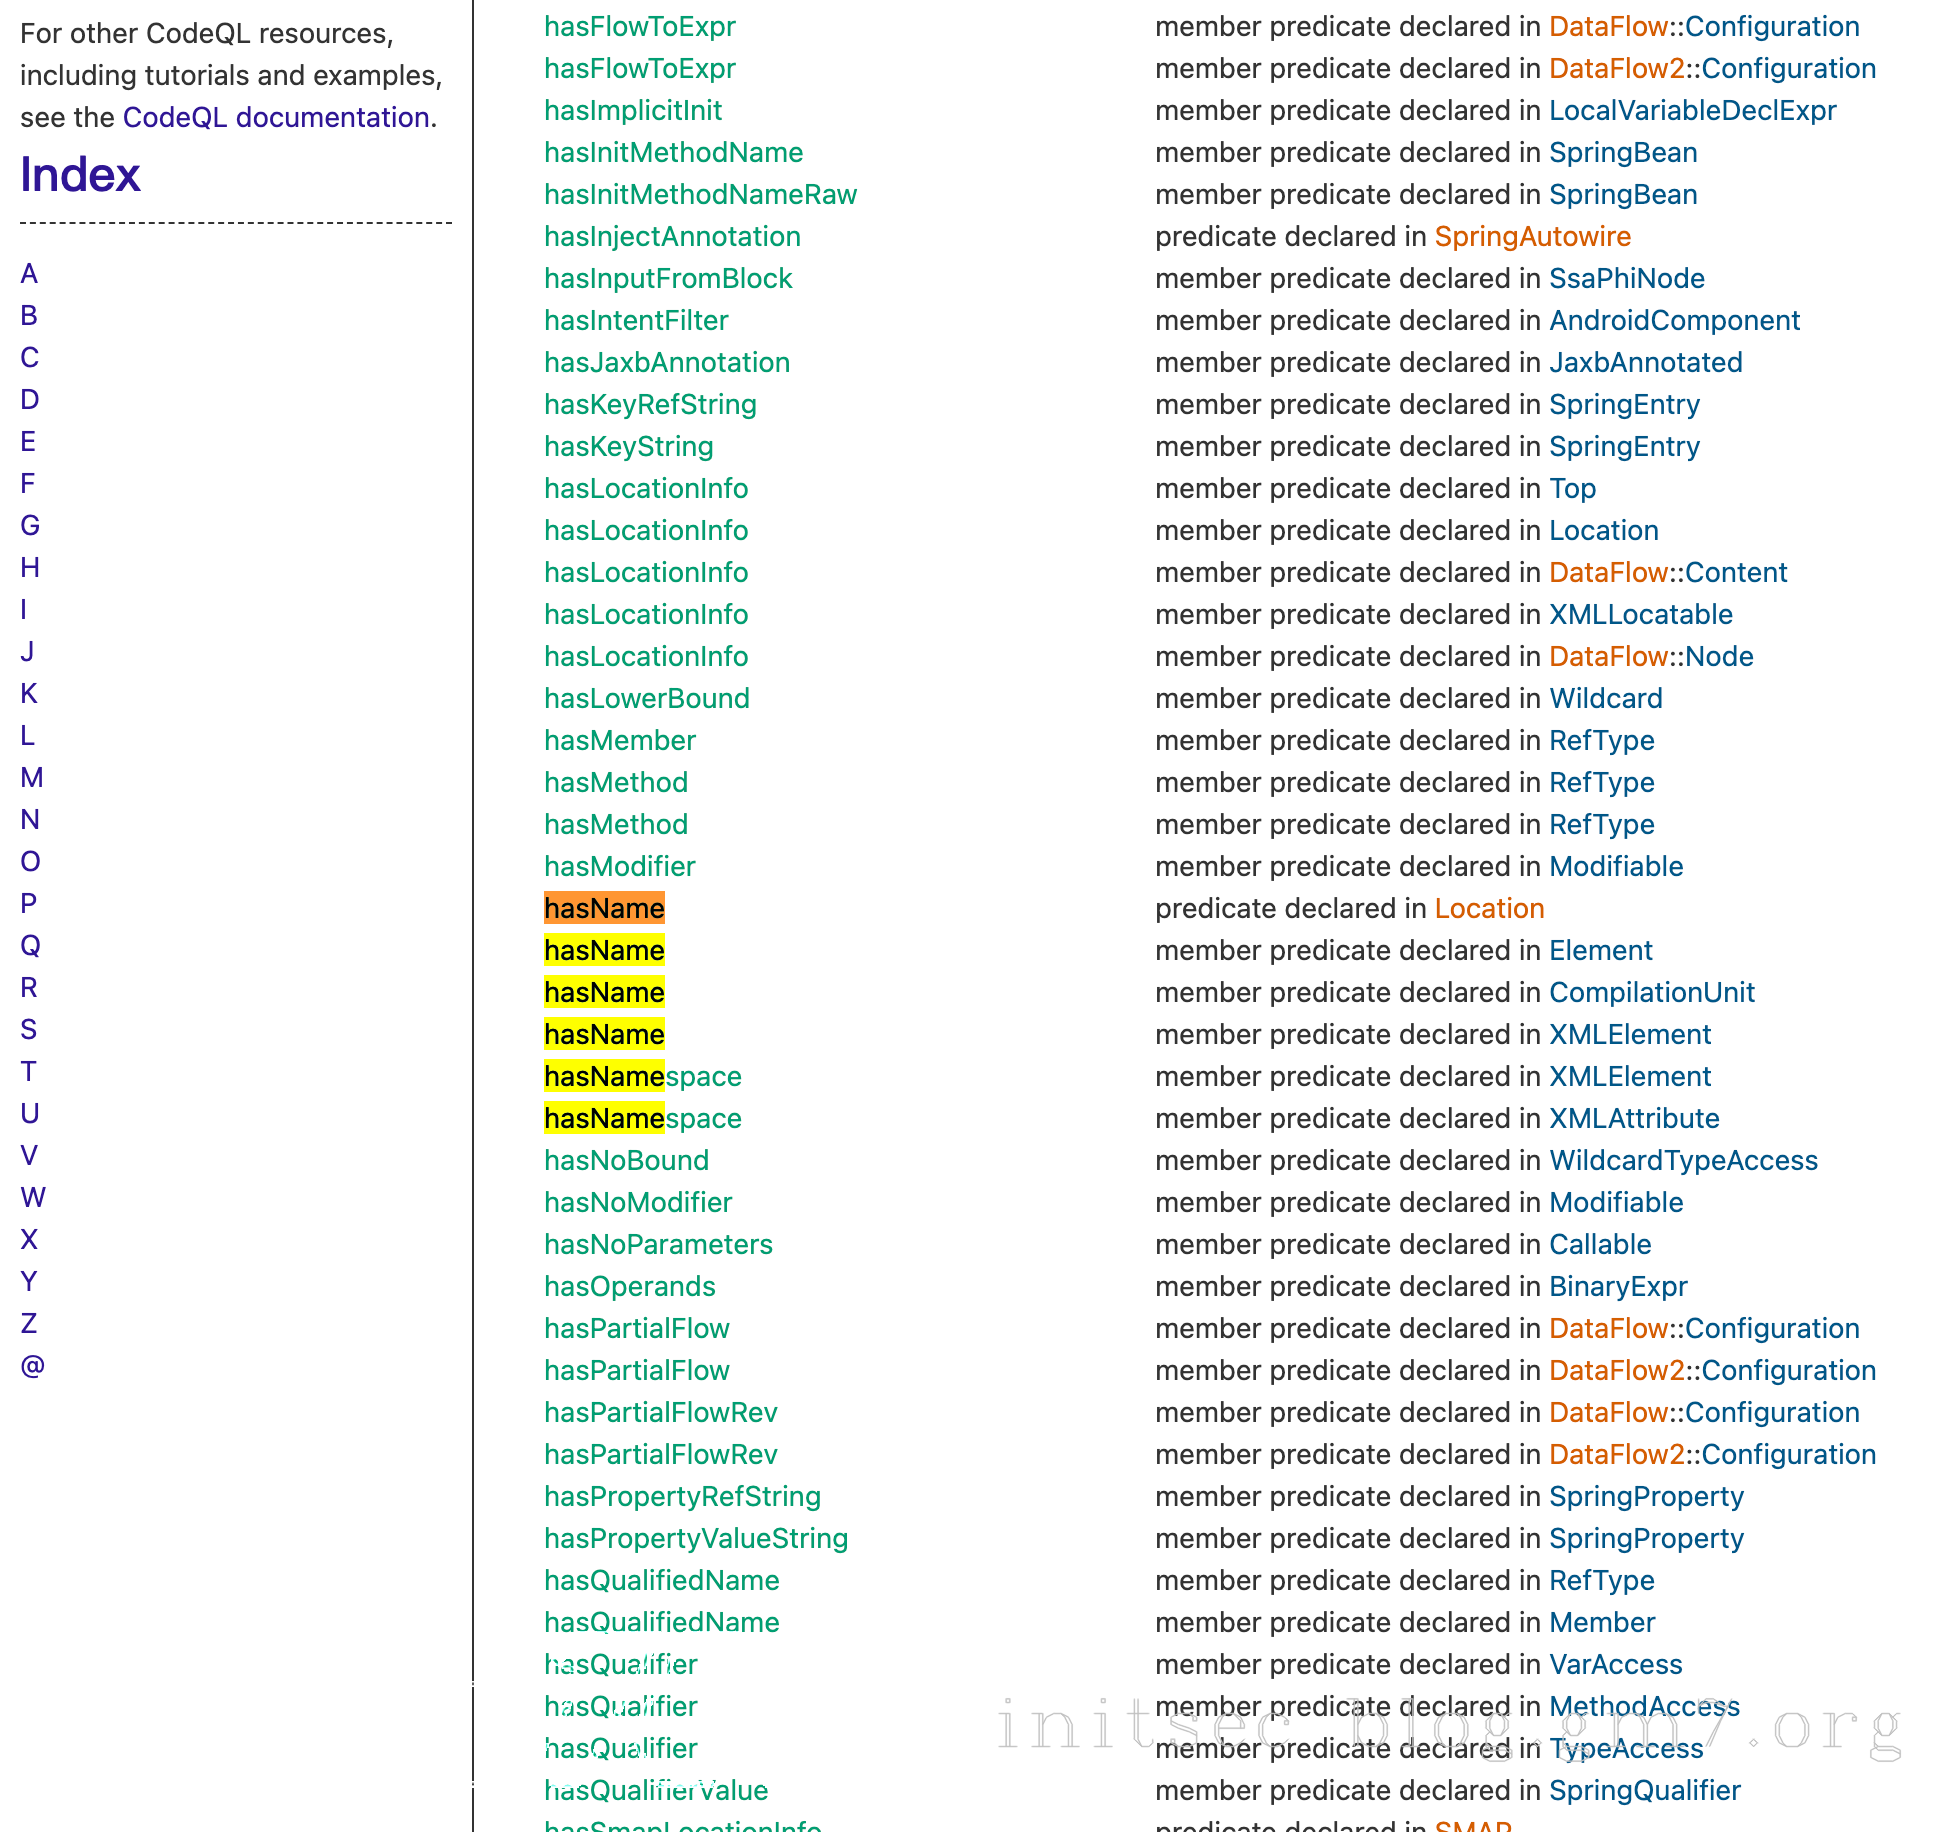
Task: Open hasPropertyValueString predicate
Action: point(695,1538)
